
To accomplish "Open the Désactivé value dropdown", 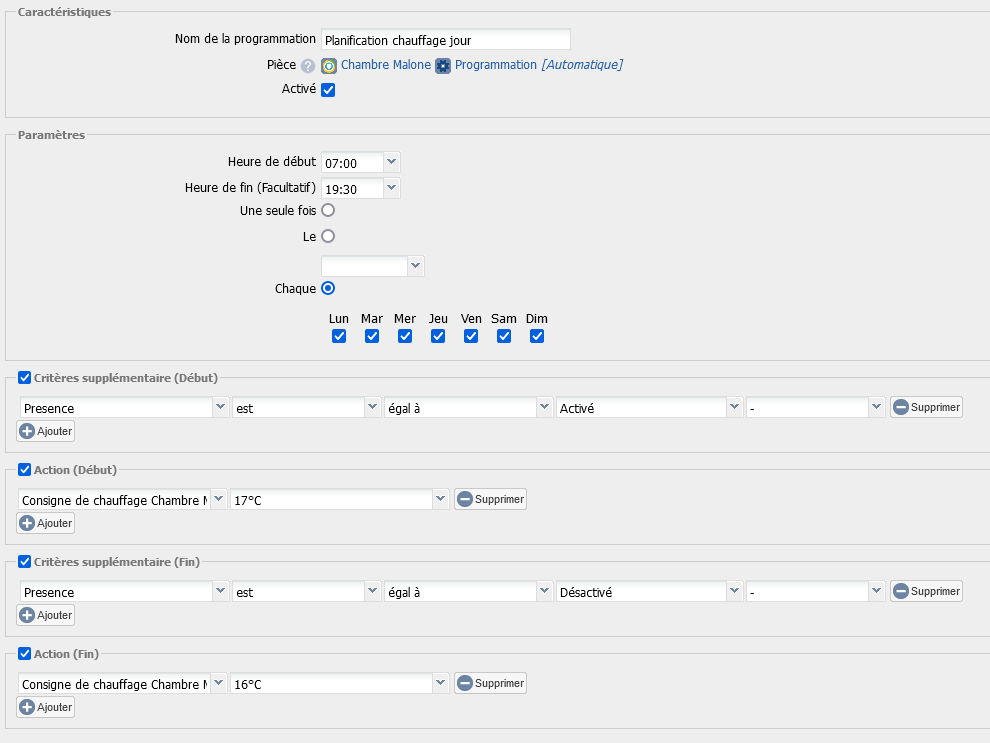I will click(735, 591).
